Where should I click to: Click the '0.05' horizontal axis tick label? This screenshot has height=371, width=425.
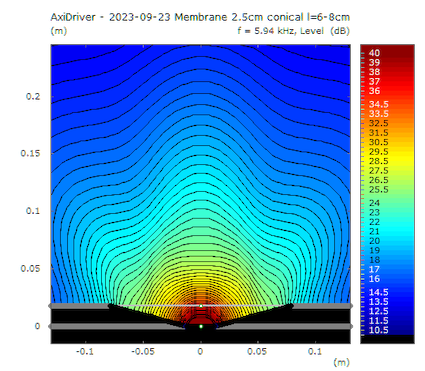(x=257, y=352)
